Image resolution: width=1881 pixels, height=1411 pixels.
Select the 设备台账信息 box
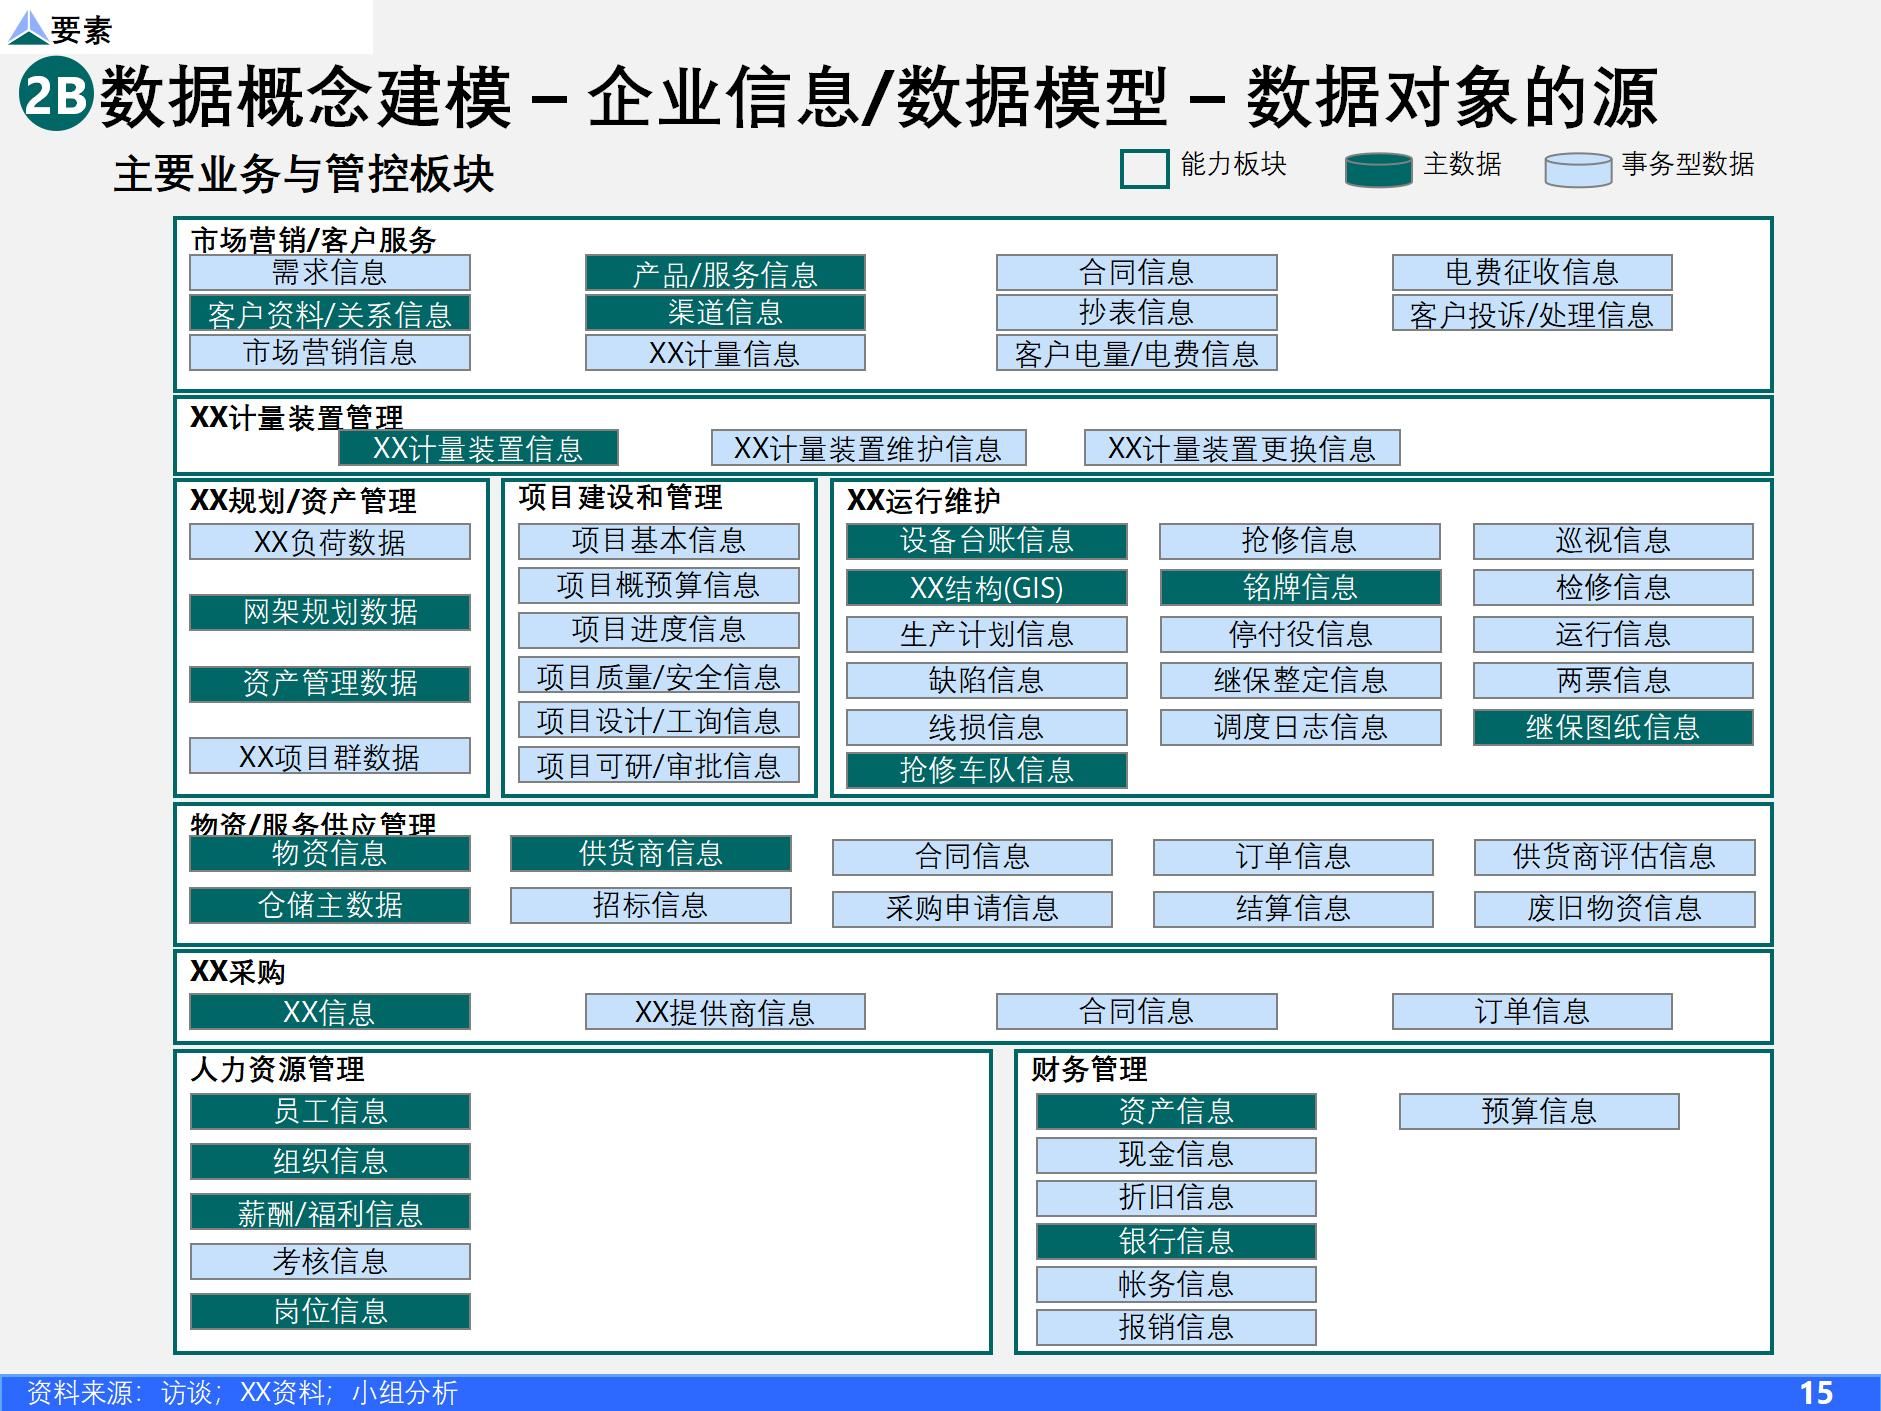987,541
